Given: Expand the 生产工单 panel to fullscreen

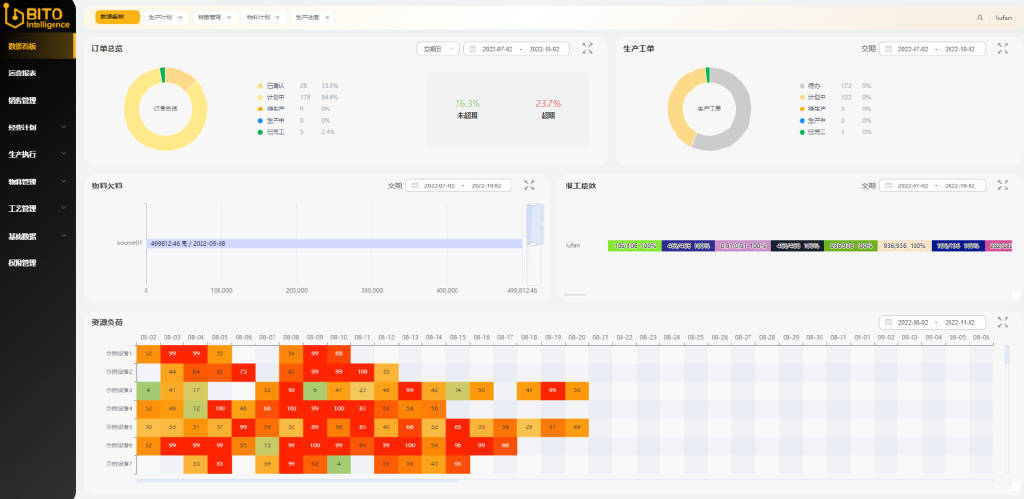Looking at the screenshot, I should (x=1002, y=48).
